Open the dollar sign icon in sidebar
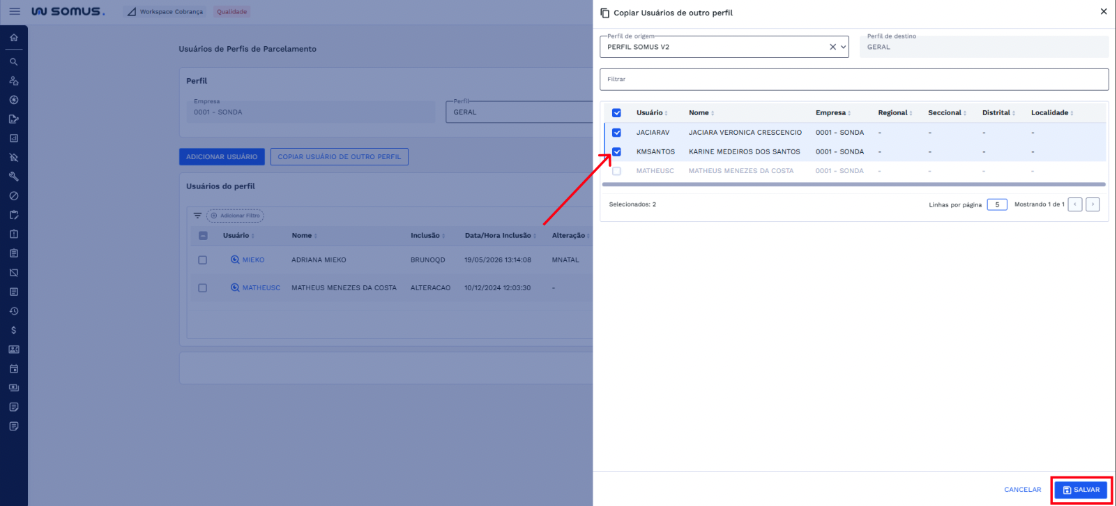 pos(14,330)
